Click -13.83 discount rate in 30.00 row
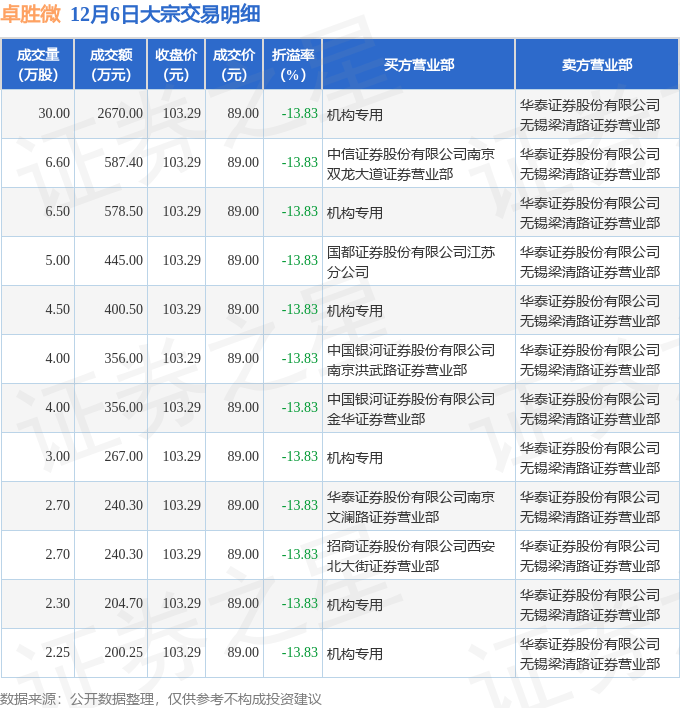The image size is (680, 708). click(300, 113)
